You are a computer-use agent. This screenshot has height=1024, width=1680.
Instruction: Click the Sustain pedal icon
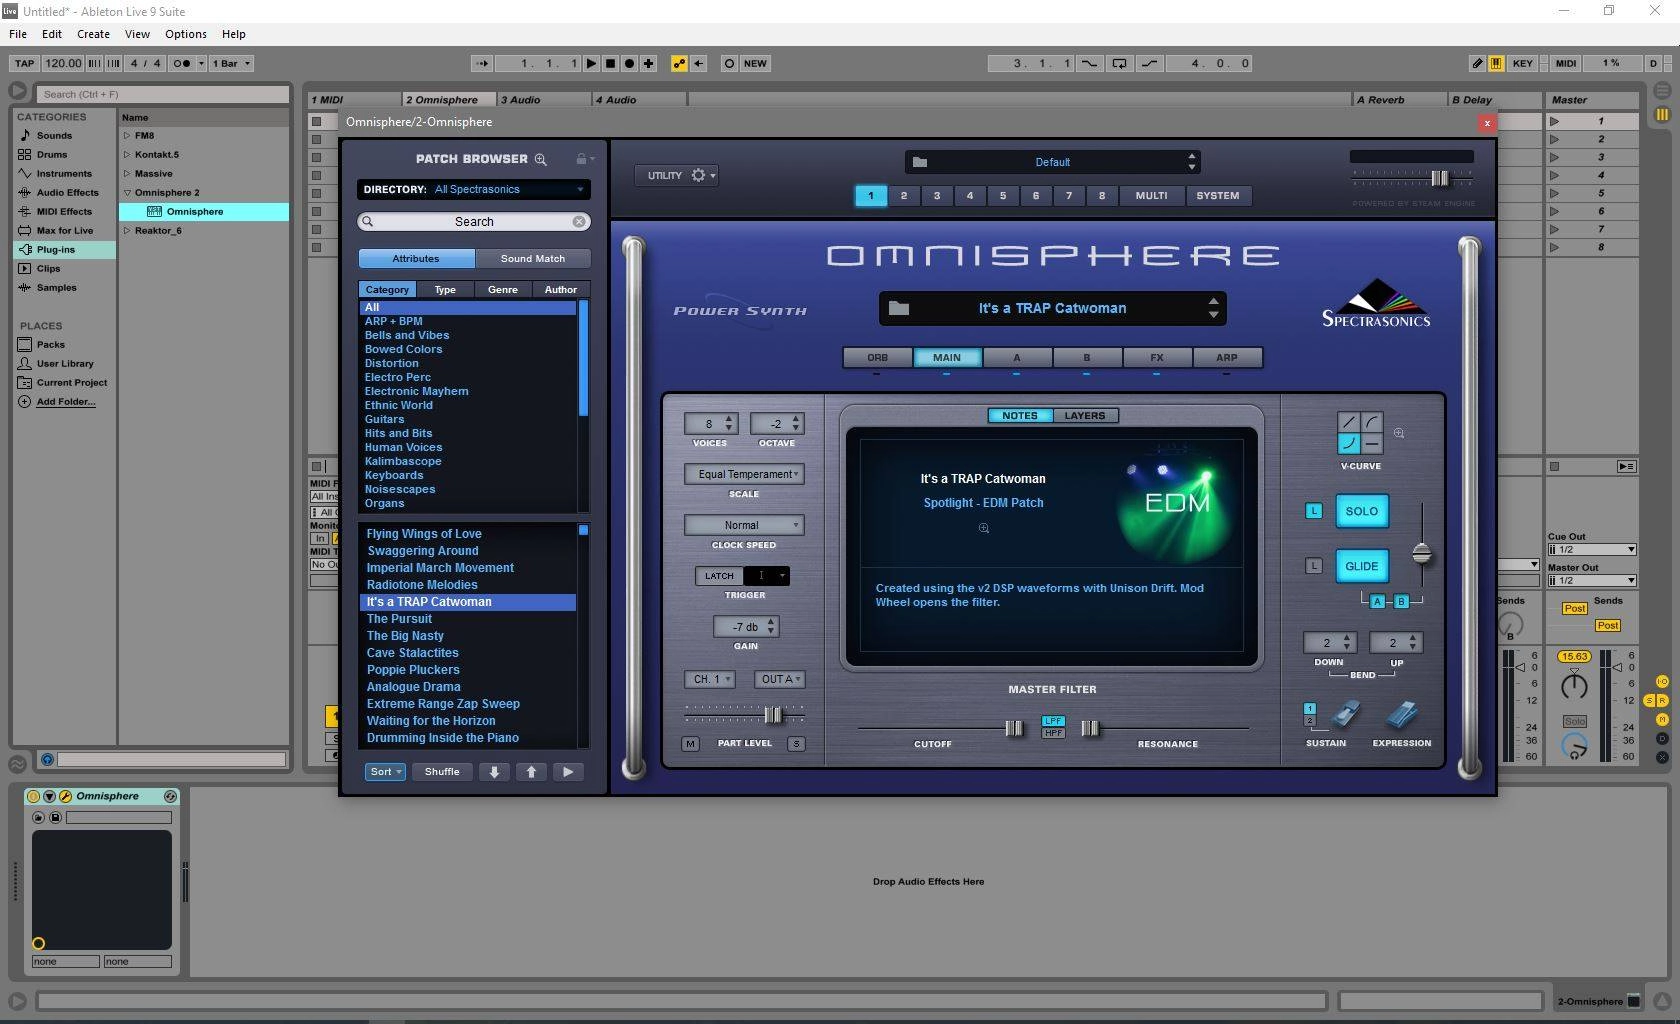[1346, 714]
